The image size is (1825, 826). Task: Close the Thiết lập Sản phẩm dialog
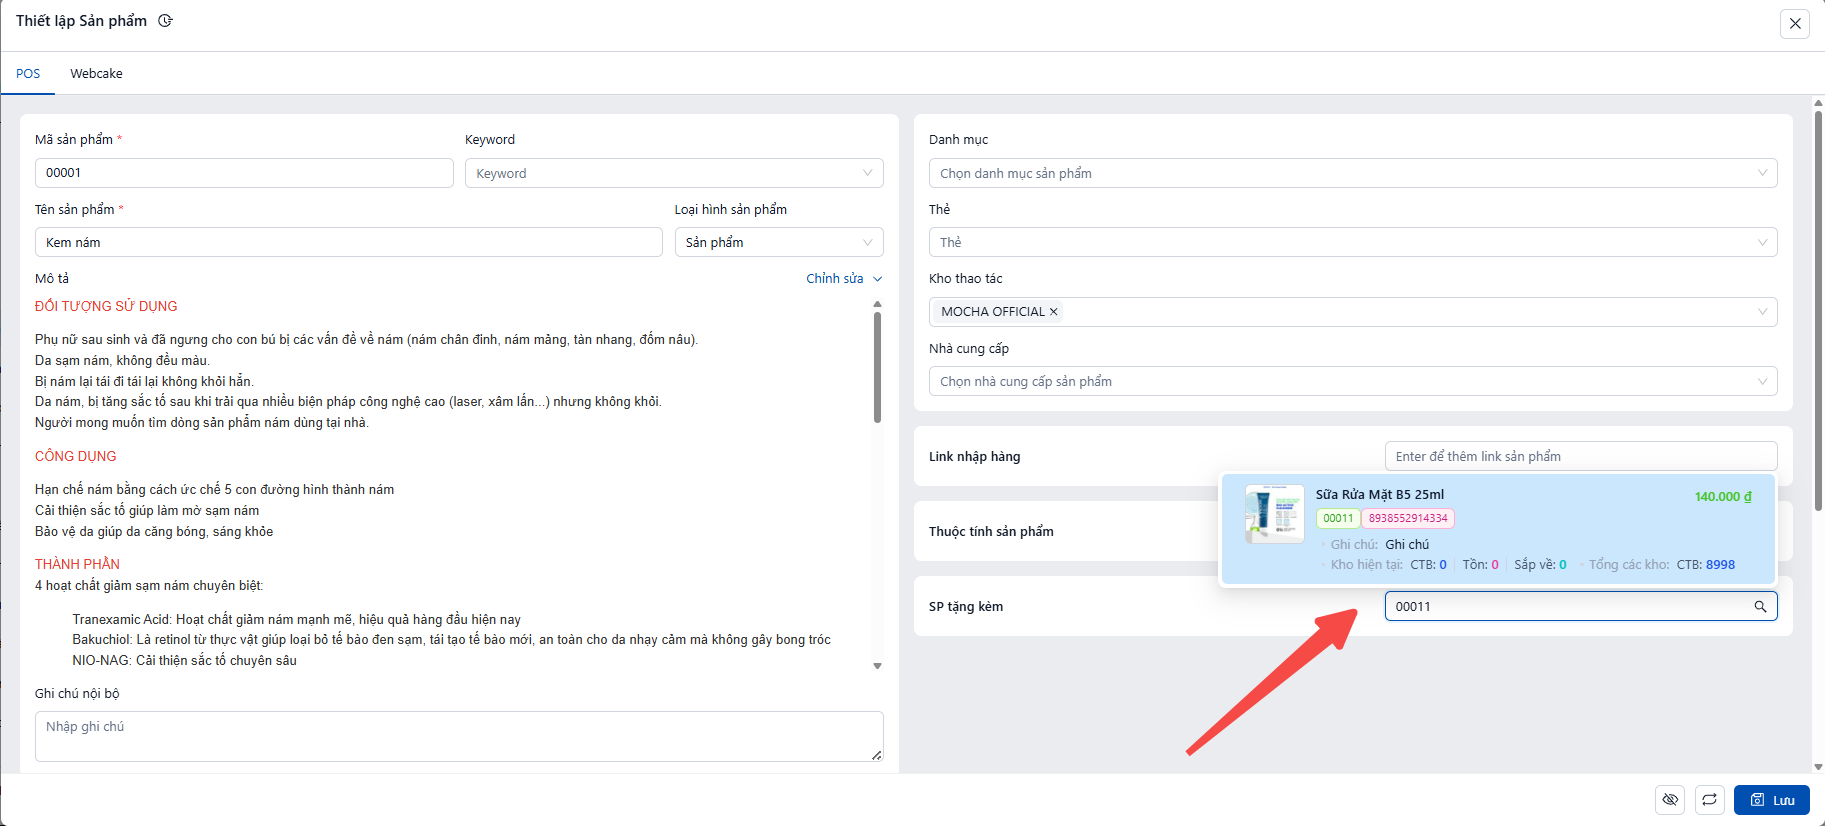(x=1795, y=24)
